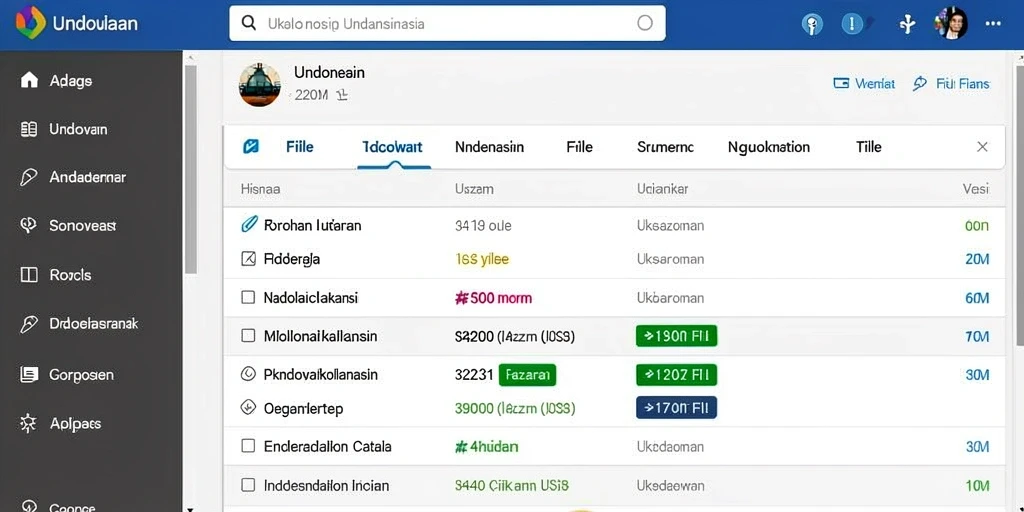Open Undovain in the sidebar

[78, 129]
